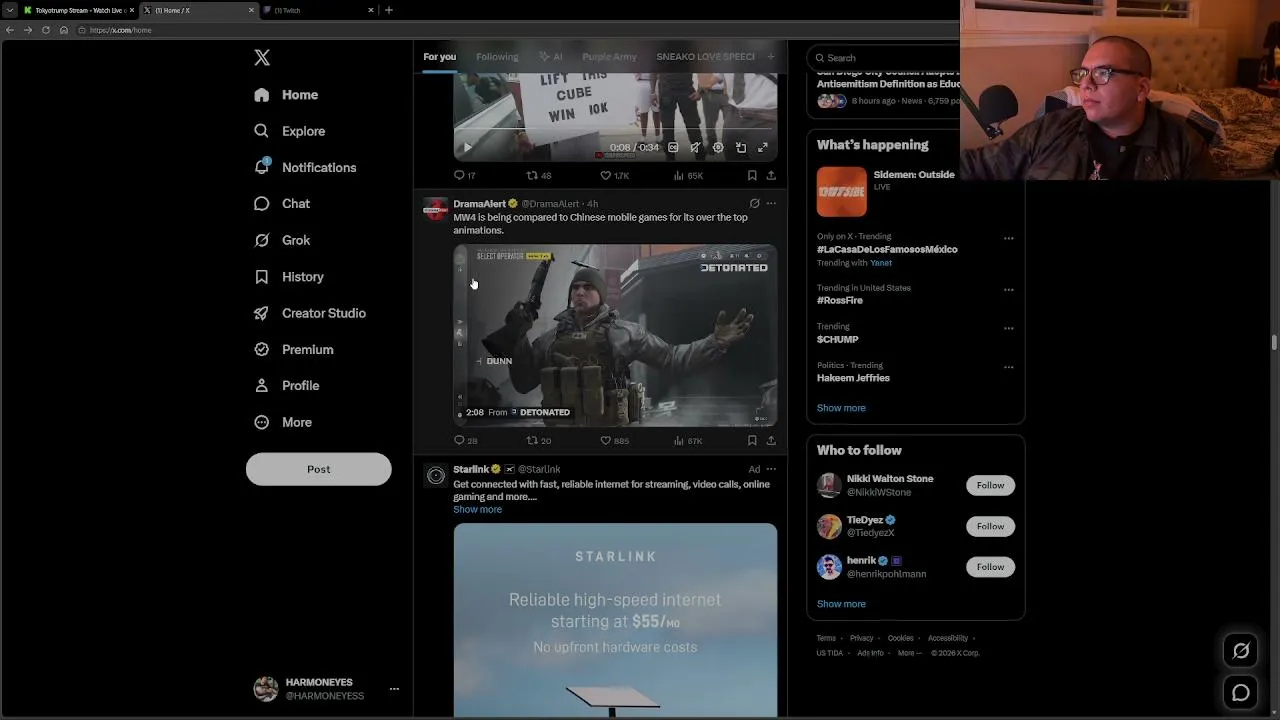
Task: Ask Grok about the DramaAlert post
Action: [755, 204]
